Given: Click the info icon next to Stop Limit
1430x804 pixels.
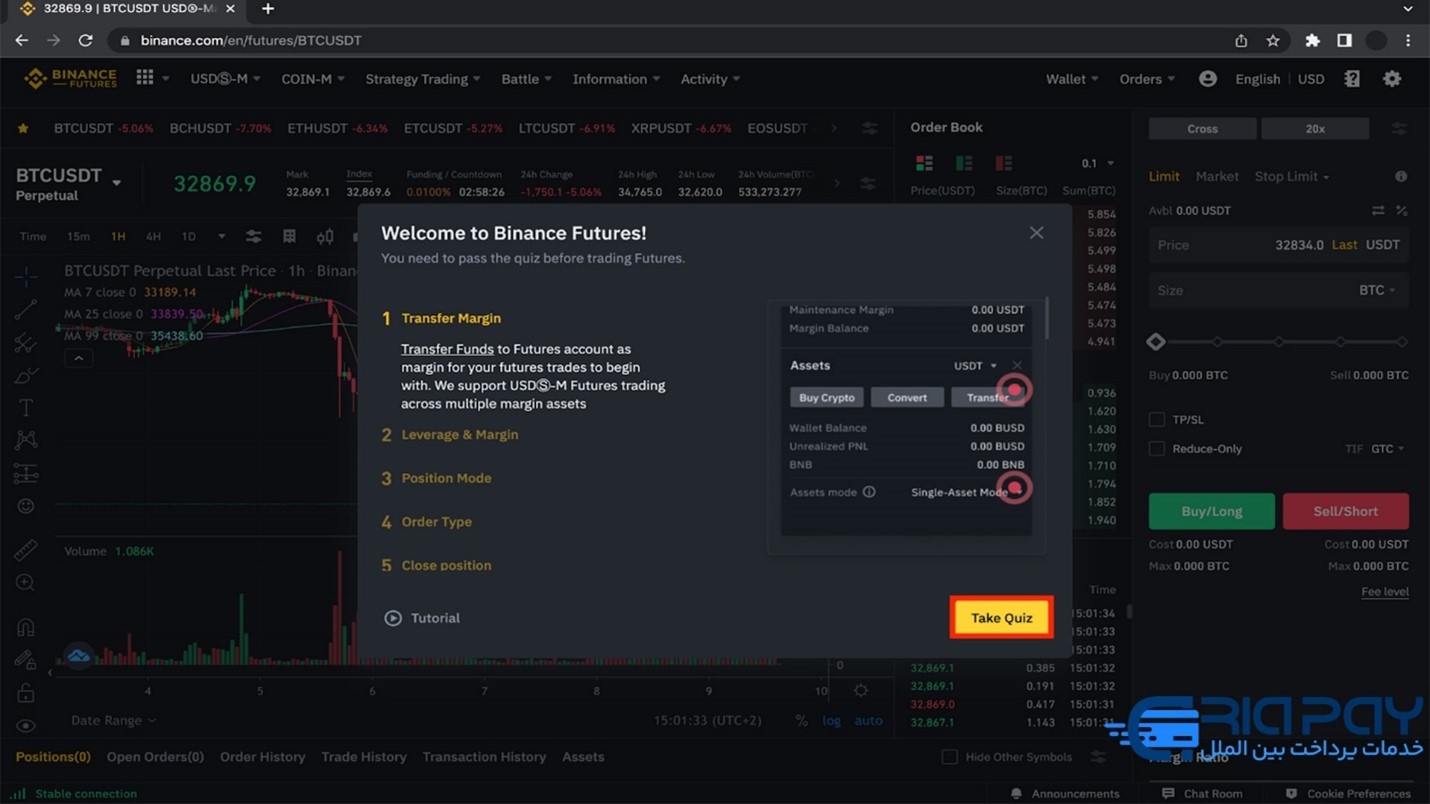Looking at the screenshot, I should [1401, 176].
